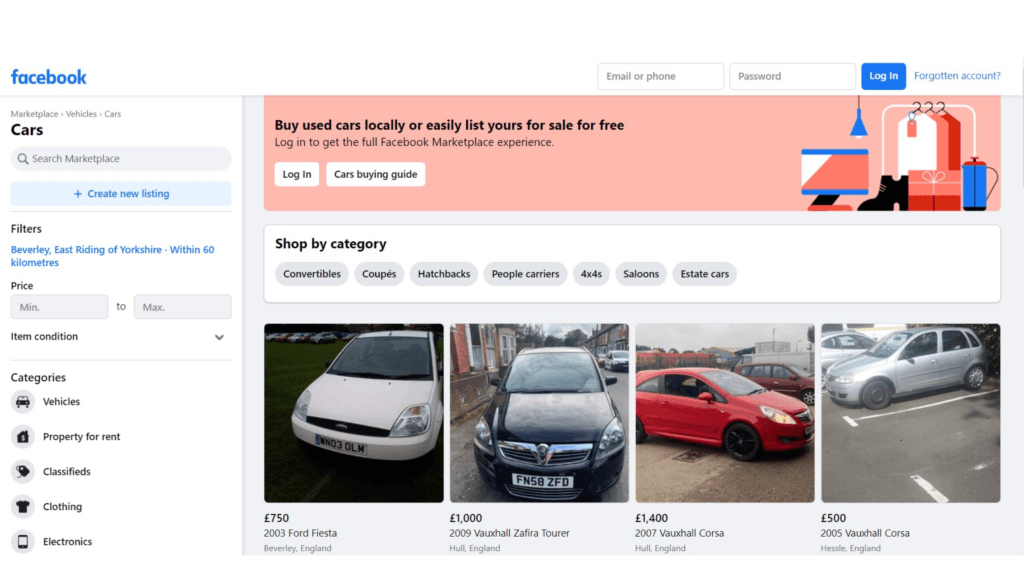
Task: Click the Electronics phone icon
Action: (23, 541)
